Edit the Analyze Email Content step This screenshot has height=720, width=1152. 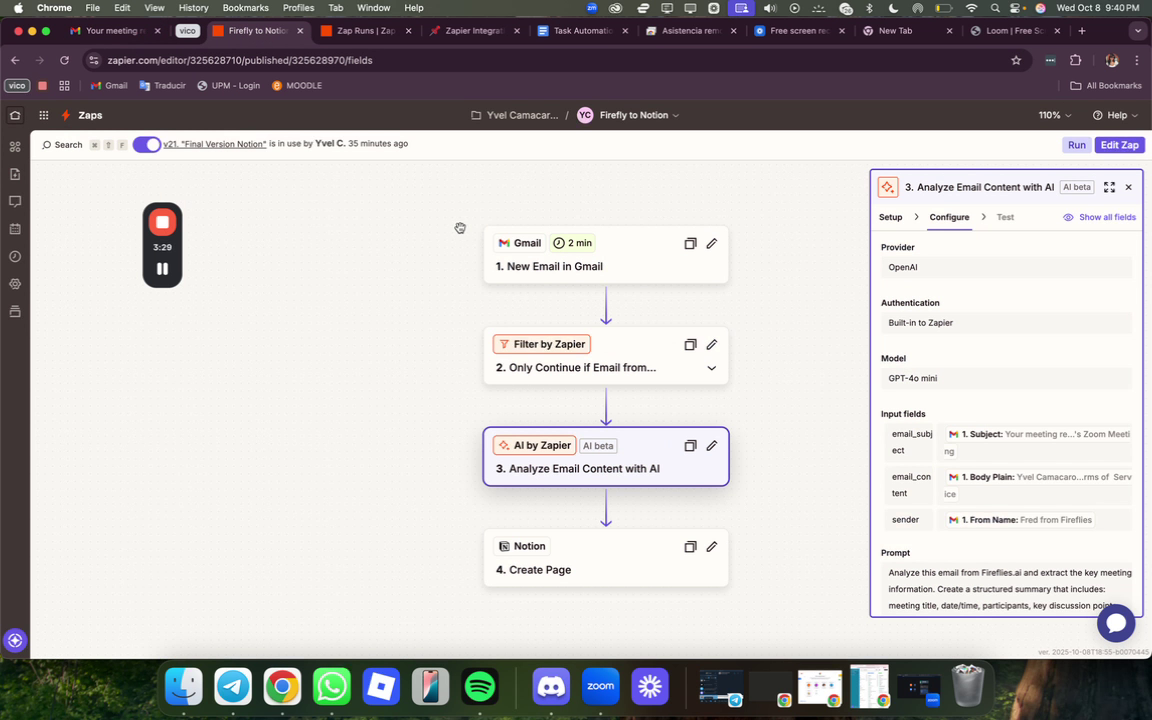[711, 446]
